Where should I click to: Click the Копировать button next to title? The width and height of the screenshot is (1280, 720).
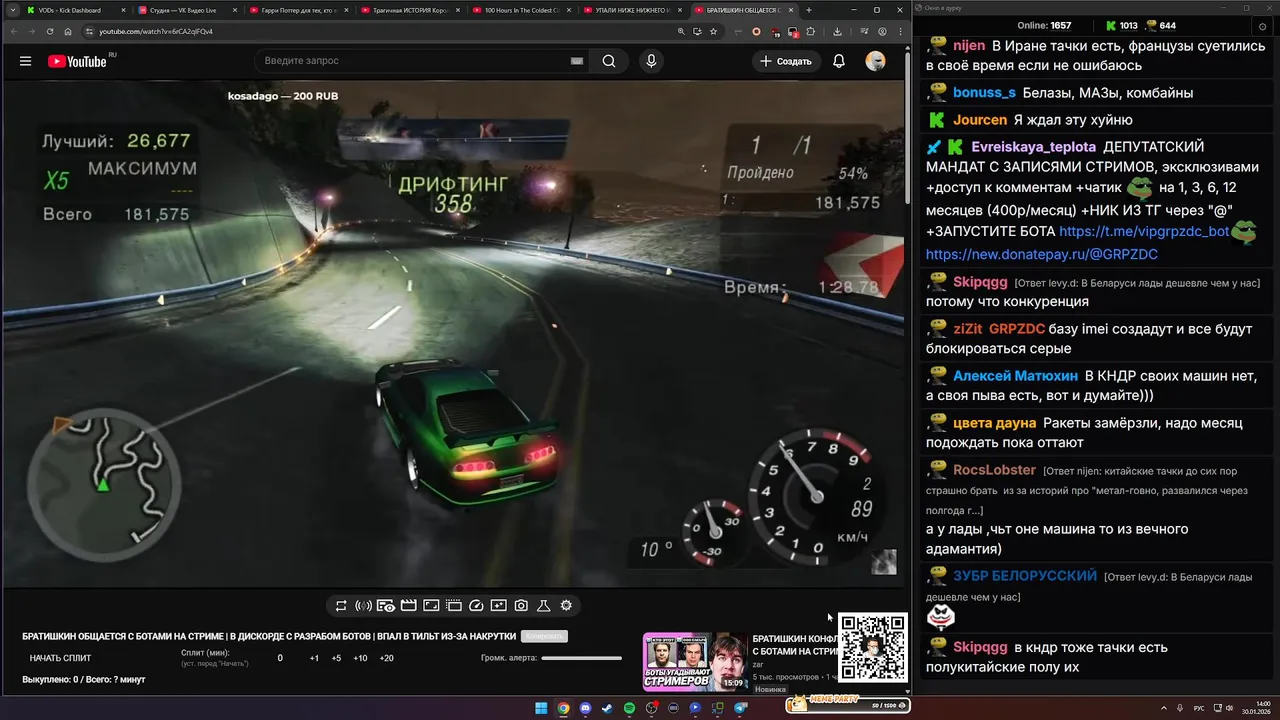click(545, 636)
